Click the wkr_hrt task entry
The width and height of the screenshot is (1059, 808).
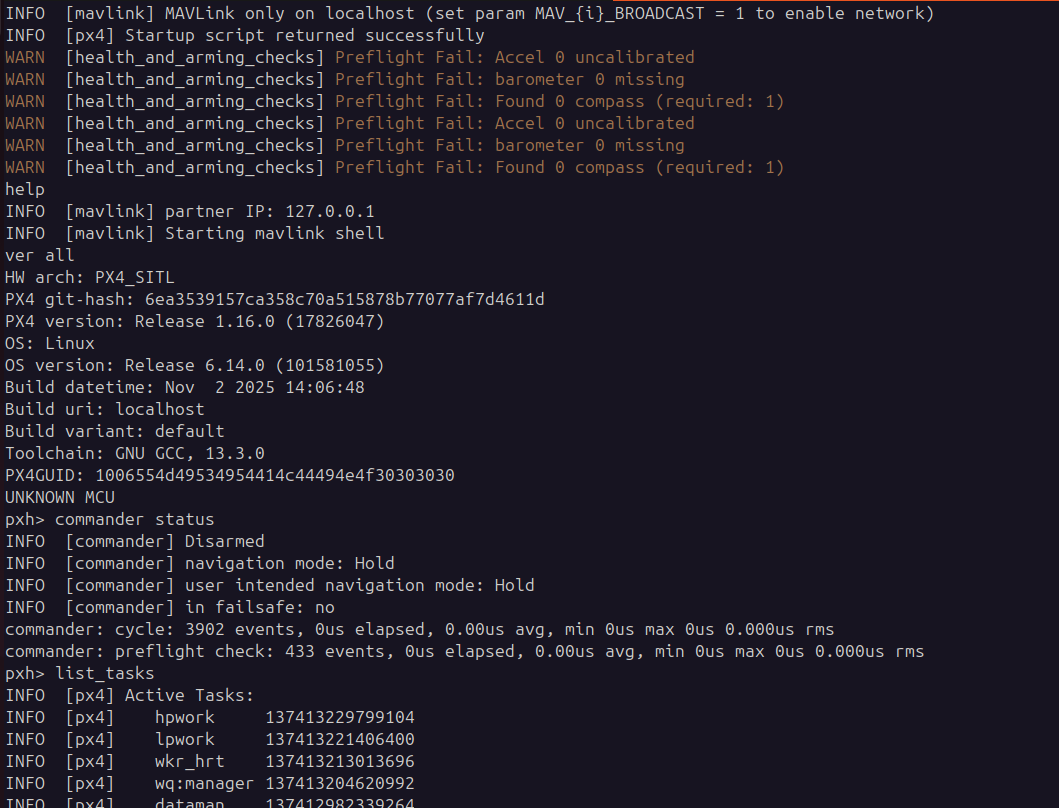tap(210, 761)
